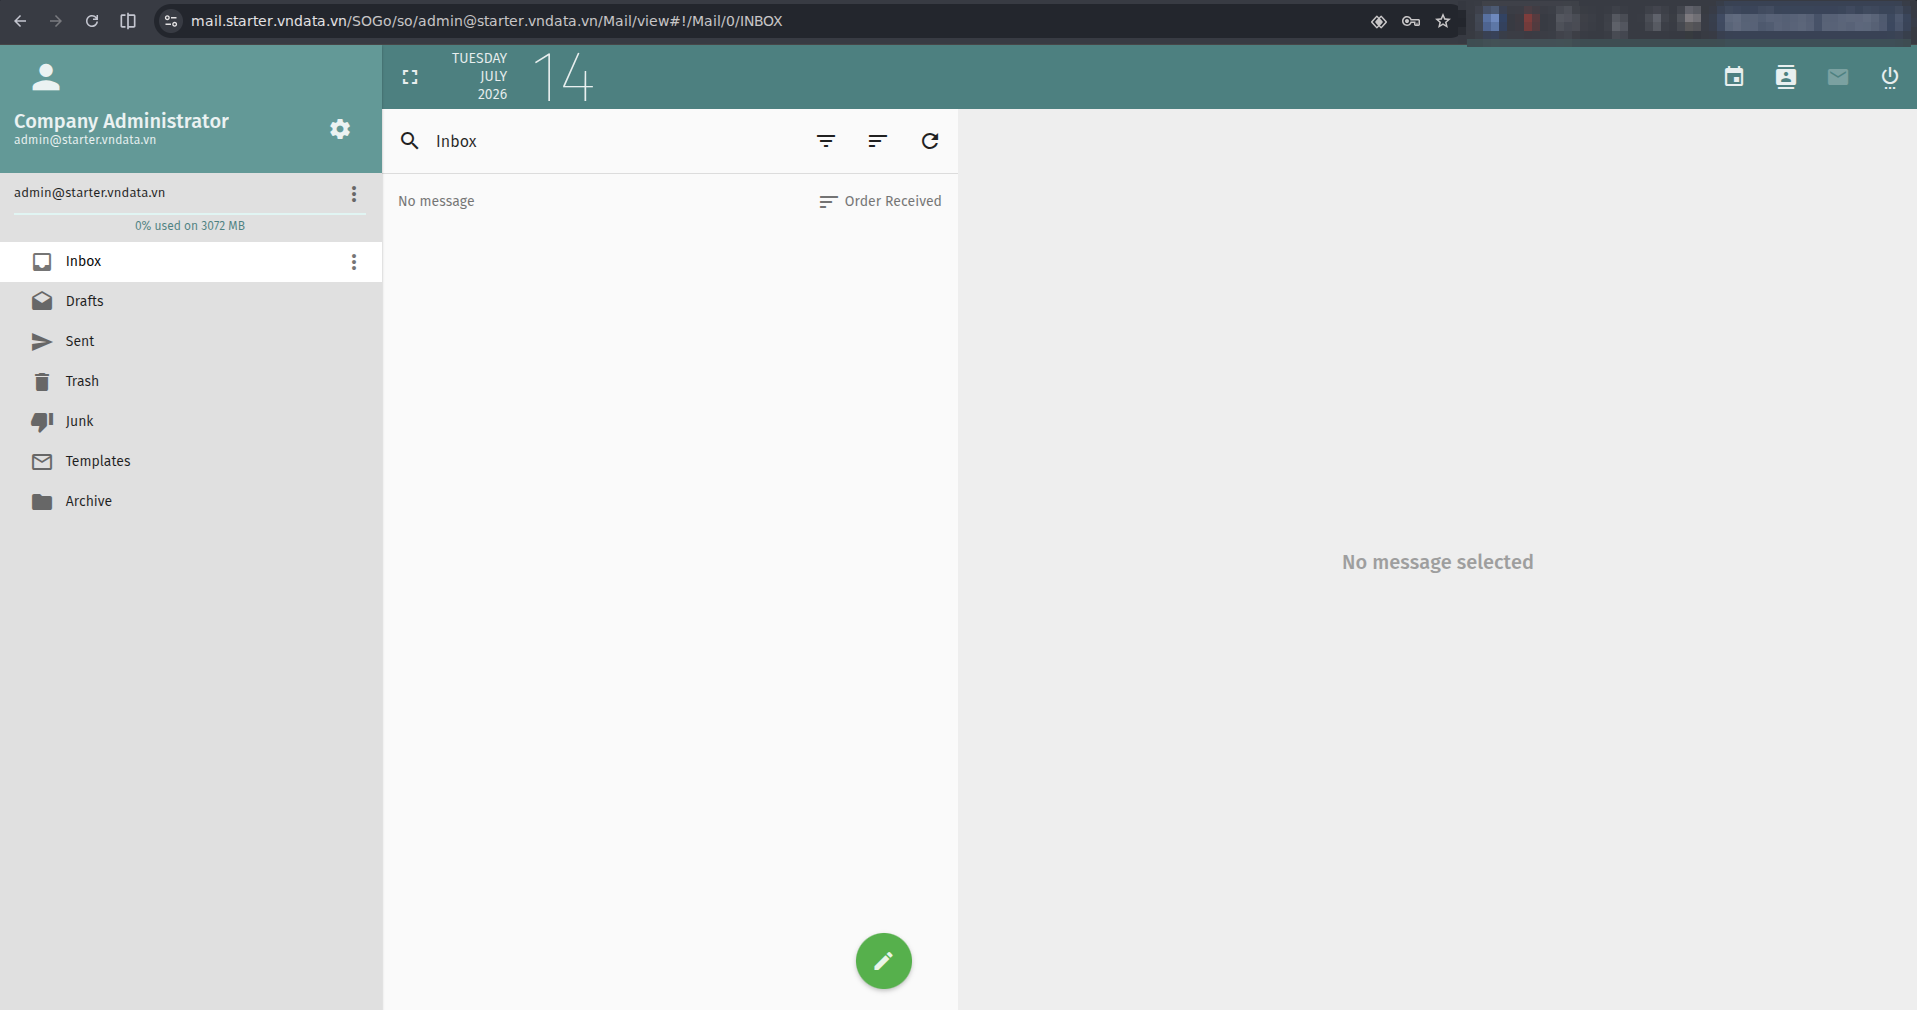Open the Junk folder

tap(190, 421)
